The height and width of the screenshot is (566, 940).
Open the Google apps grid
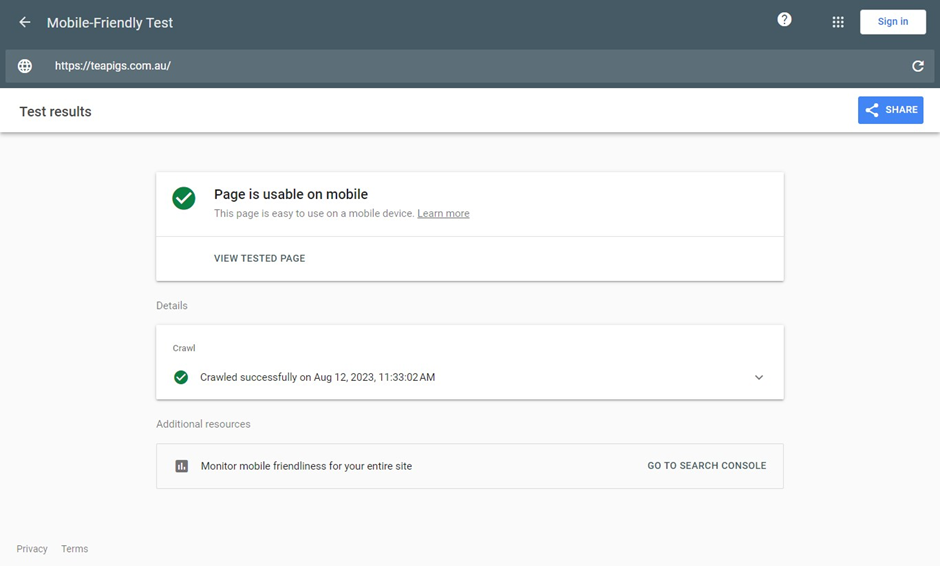tap(838, 22)
